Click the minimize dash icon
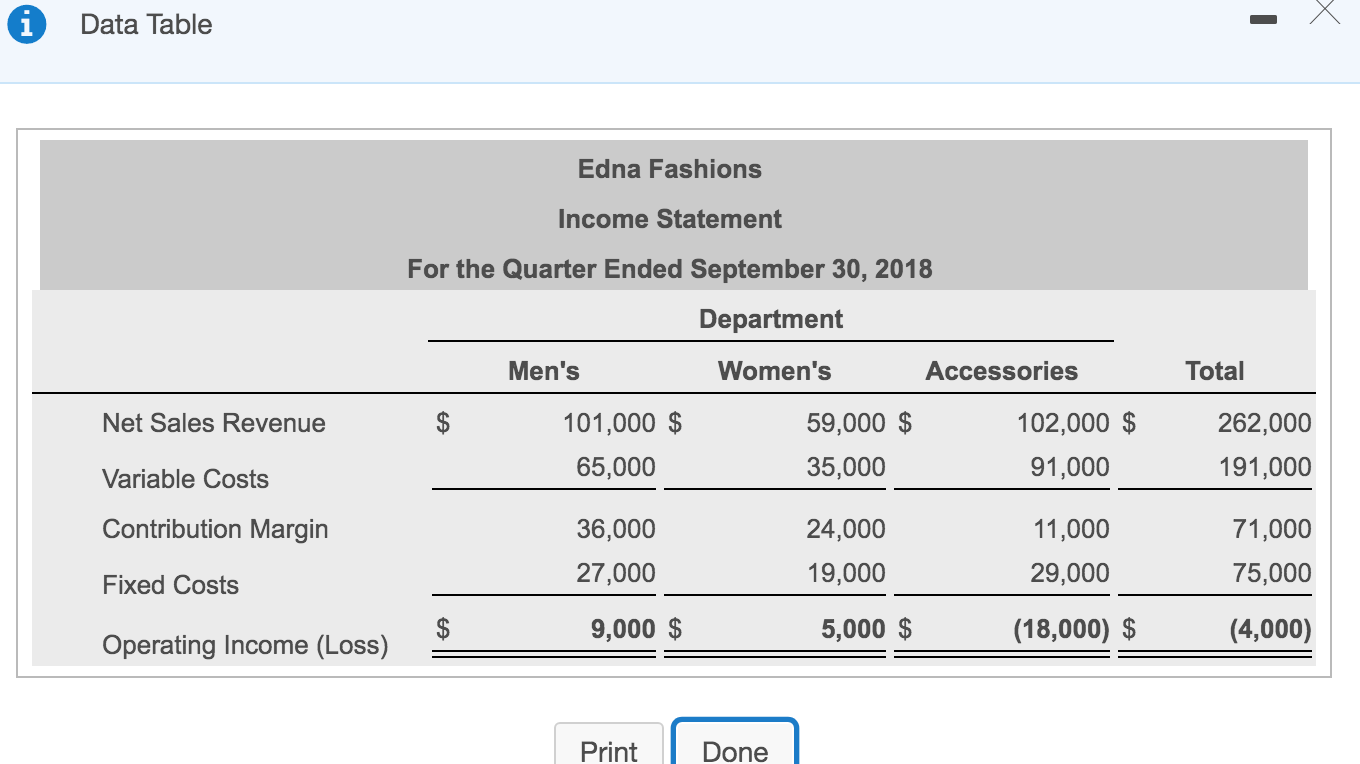Viewport: 1360px width, 764px height. [1263, 19]
